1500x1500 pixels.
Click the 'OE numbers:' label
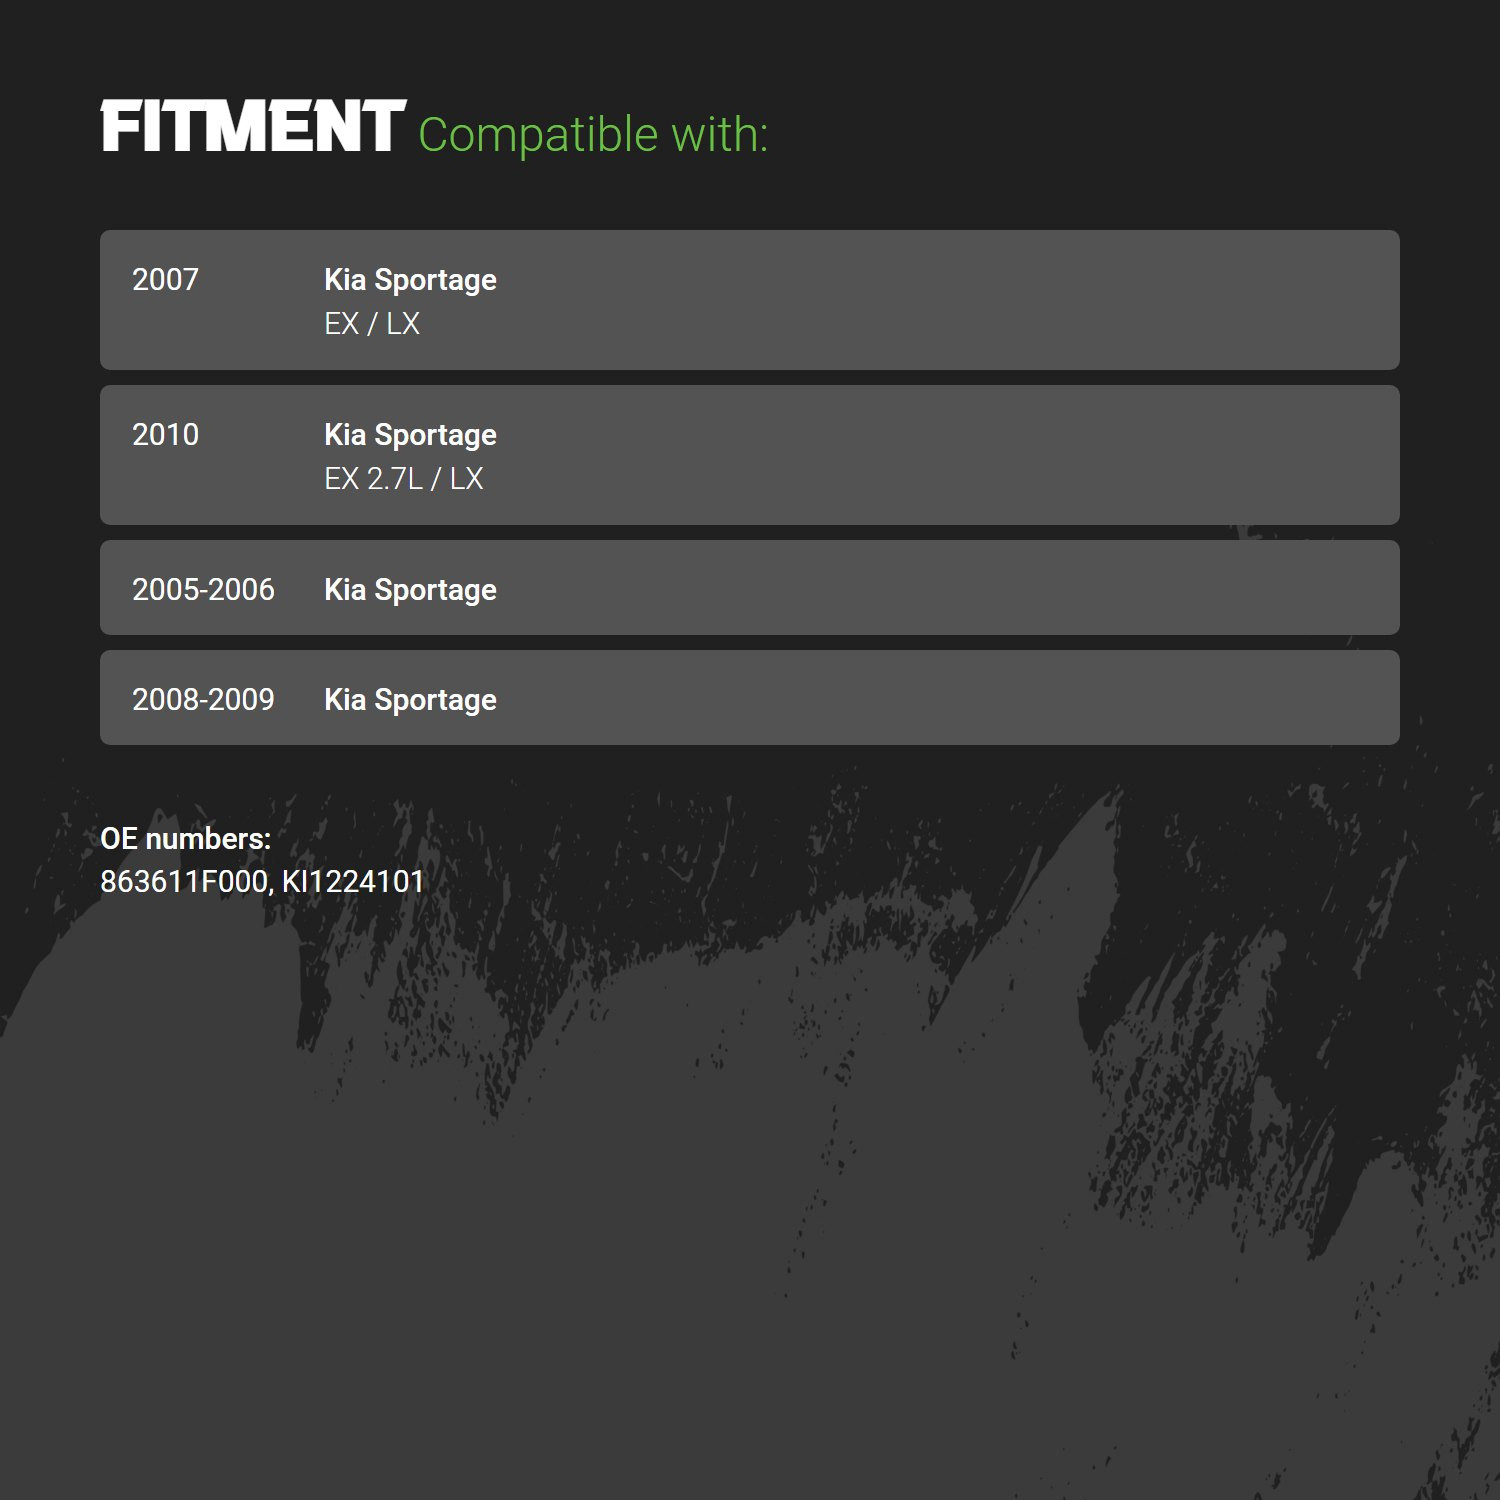186,838
